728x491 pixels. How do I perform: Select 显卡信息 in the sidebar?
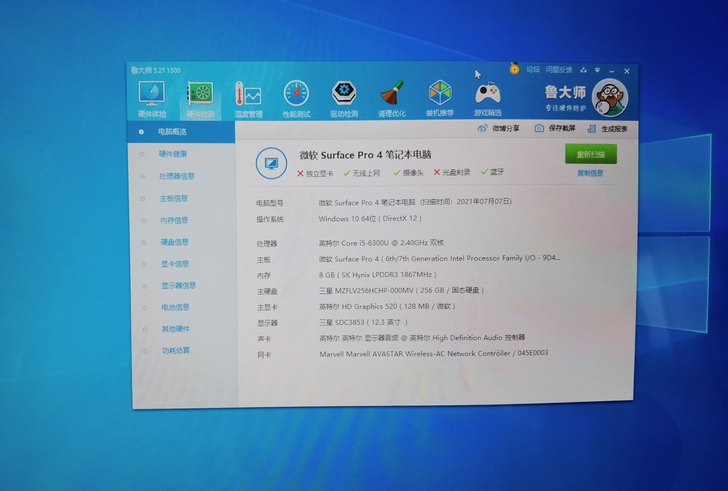[175, 264]
